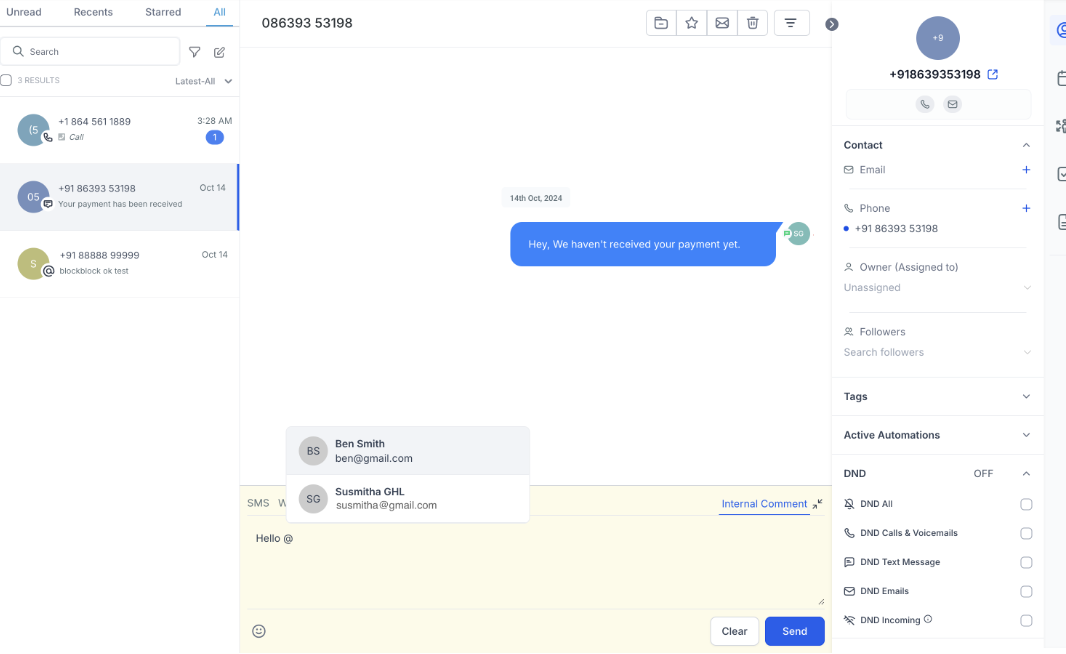Viewport: 1066px width, 654px height.
Task: Open the emoji picker in composer
Action: [x=259, y=631]
